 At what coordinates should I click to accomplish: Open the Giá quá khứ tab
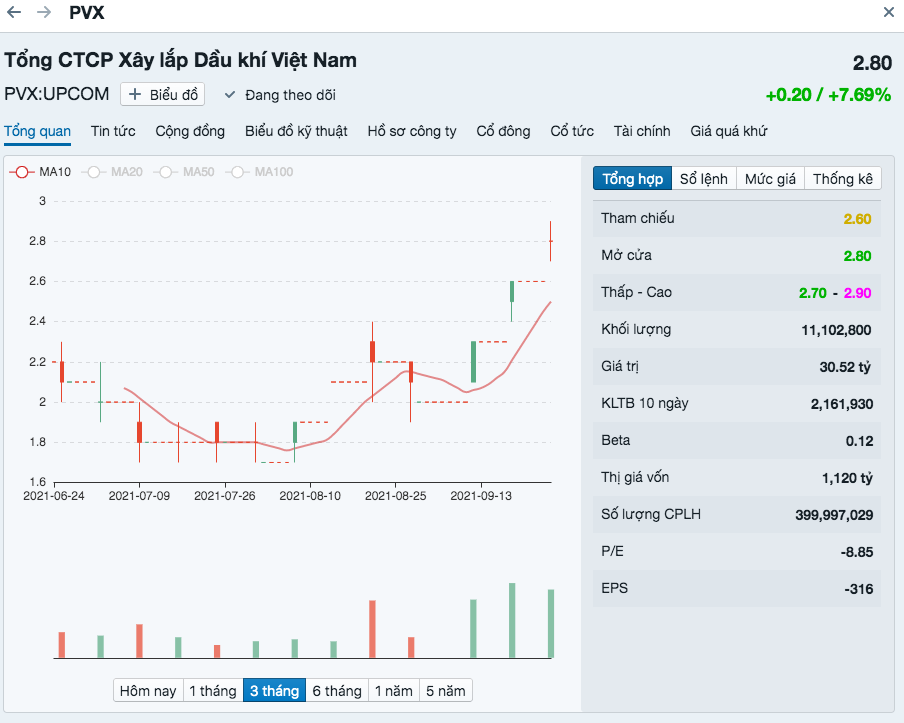[x=729, y=131]
